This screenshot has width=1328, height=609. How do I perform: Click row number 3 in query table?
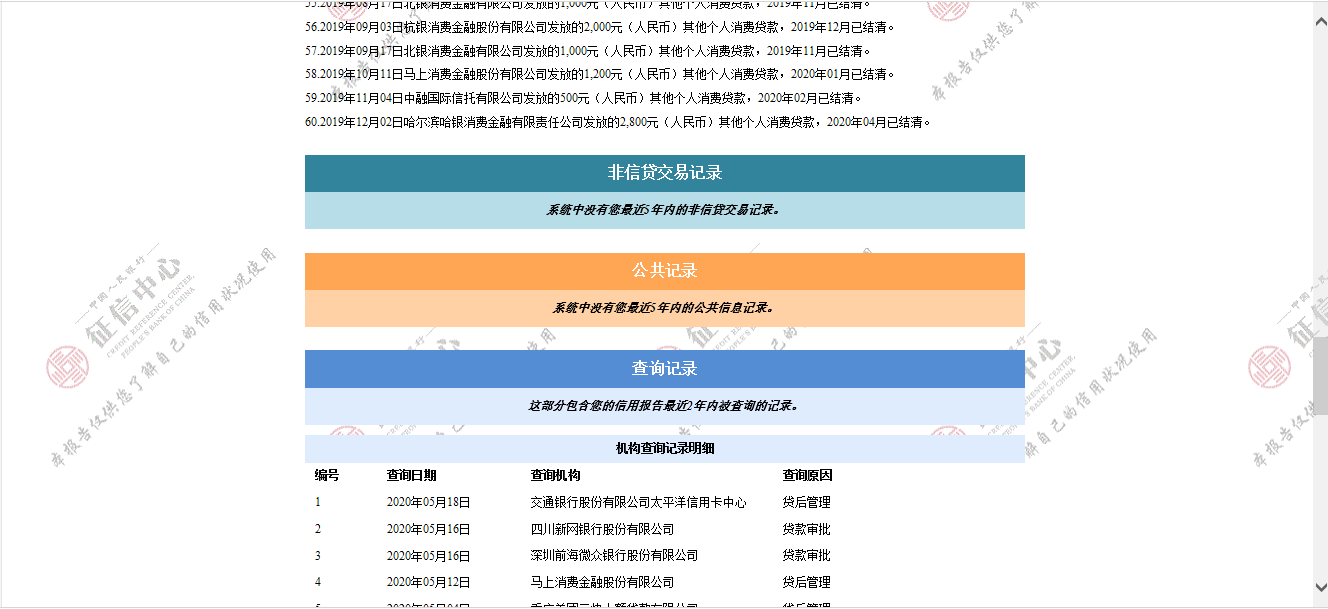tap(318, 555)
